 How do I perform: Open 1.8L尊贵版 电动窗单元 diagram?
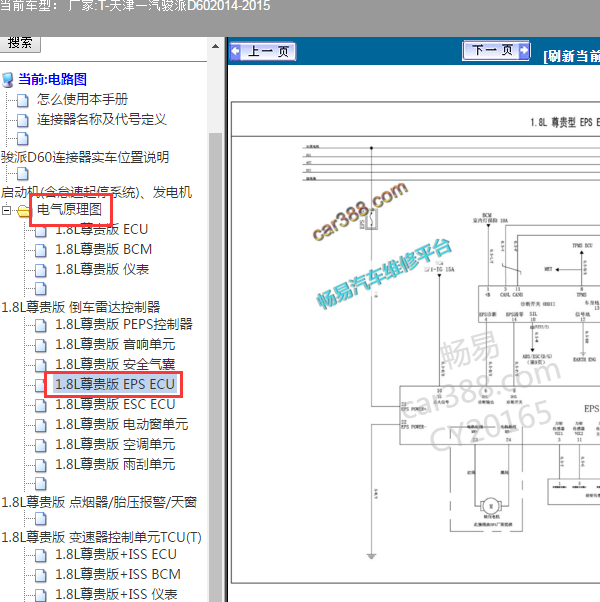click(122, 424)
